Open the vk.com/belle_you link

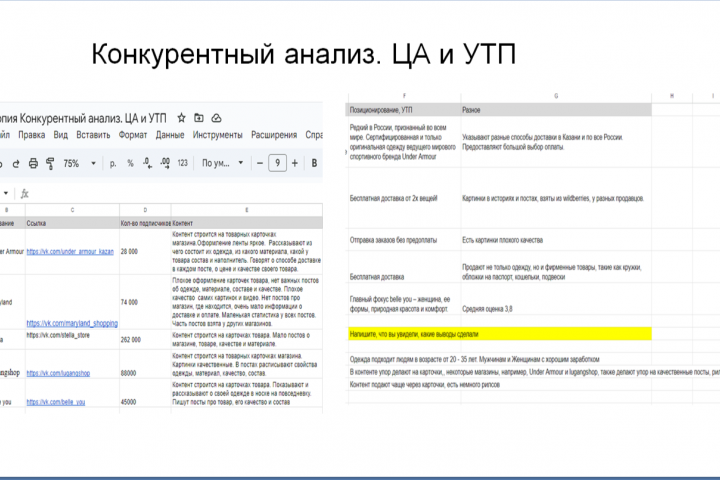click(56, 402)
